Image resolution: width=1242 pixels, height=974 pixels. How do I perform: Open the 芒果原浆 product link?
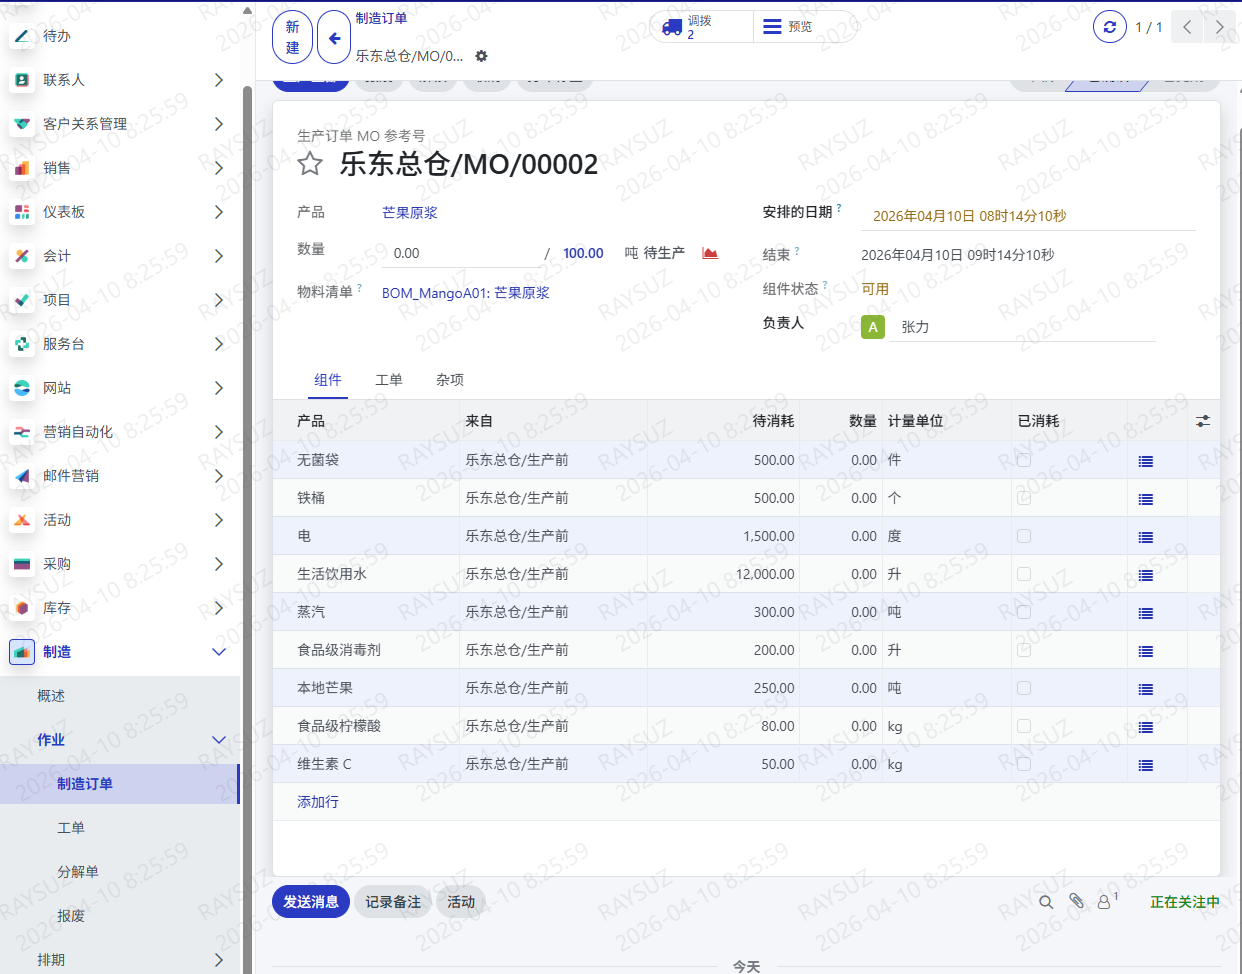[x=410, y=213]
